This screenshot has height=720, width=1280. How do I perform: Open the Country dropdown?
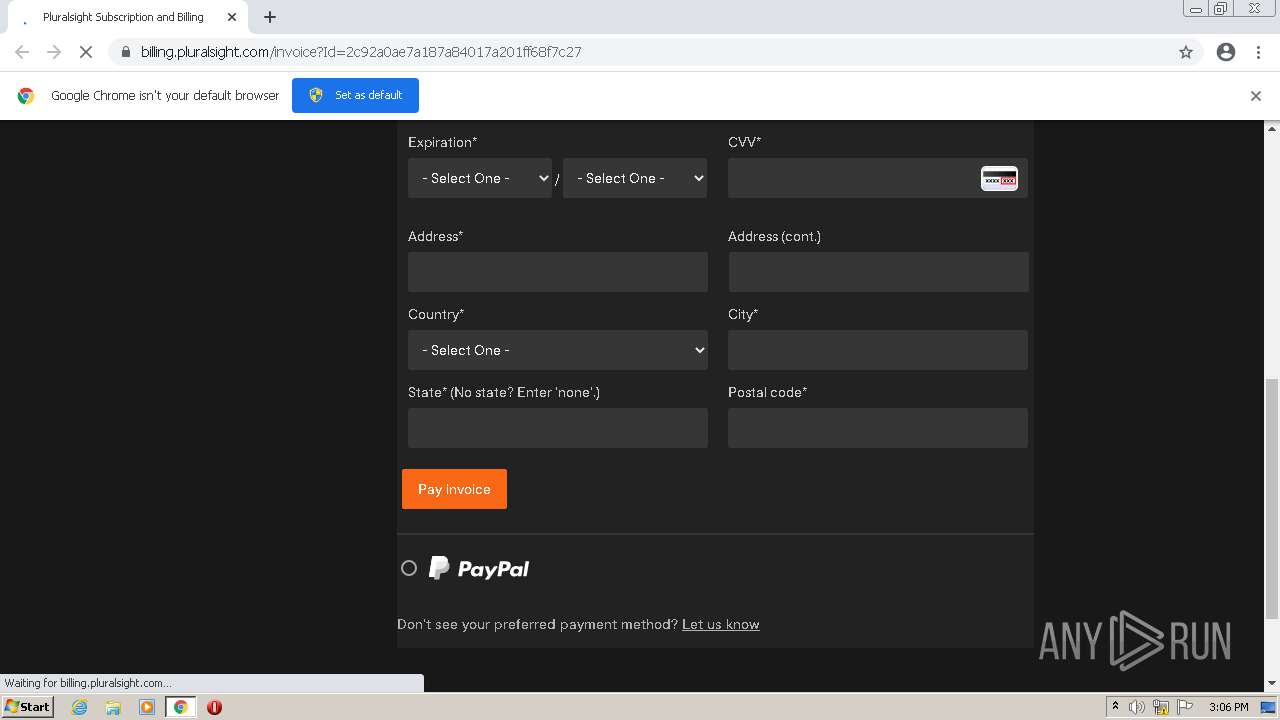click(558, 350)
